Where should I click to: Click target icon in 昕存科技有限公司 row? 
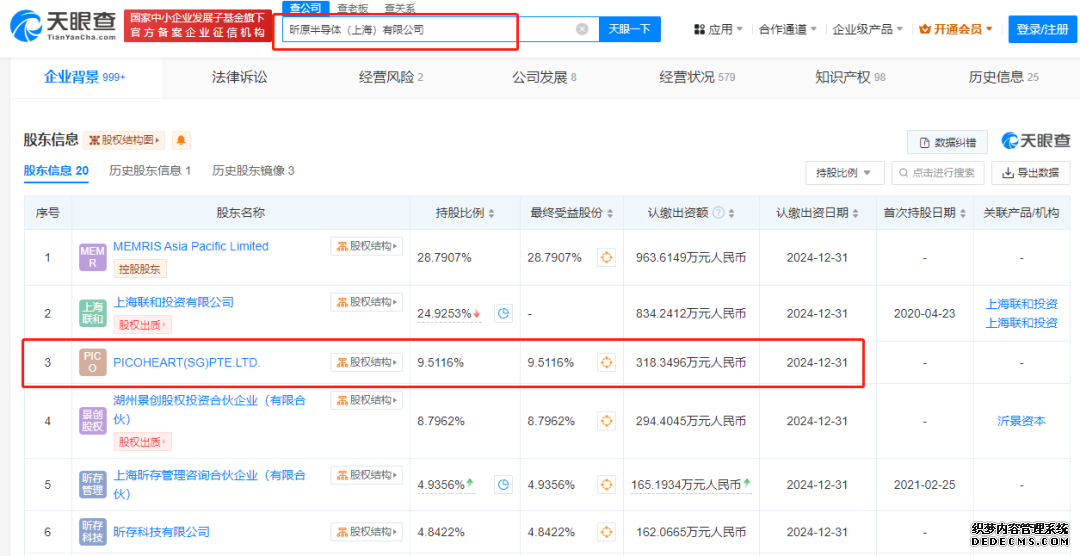pyautogui.click(x=606, y=532)
